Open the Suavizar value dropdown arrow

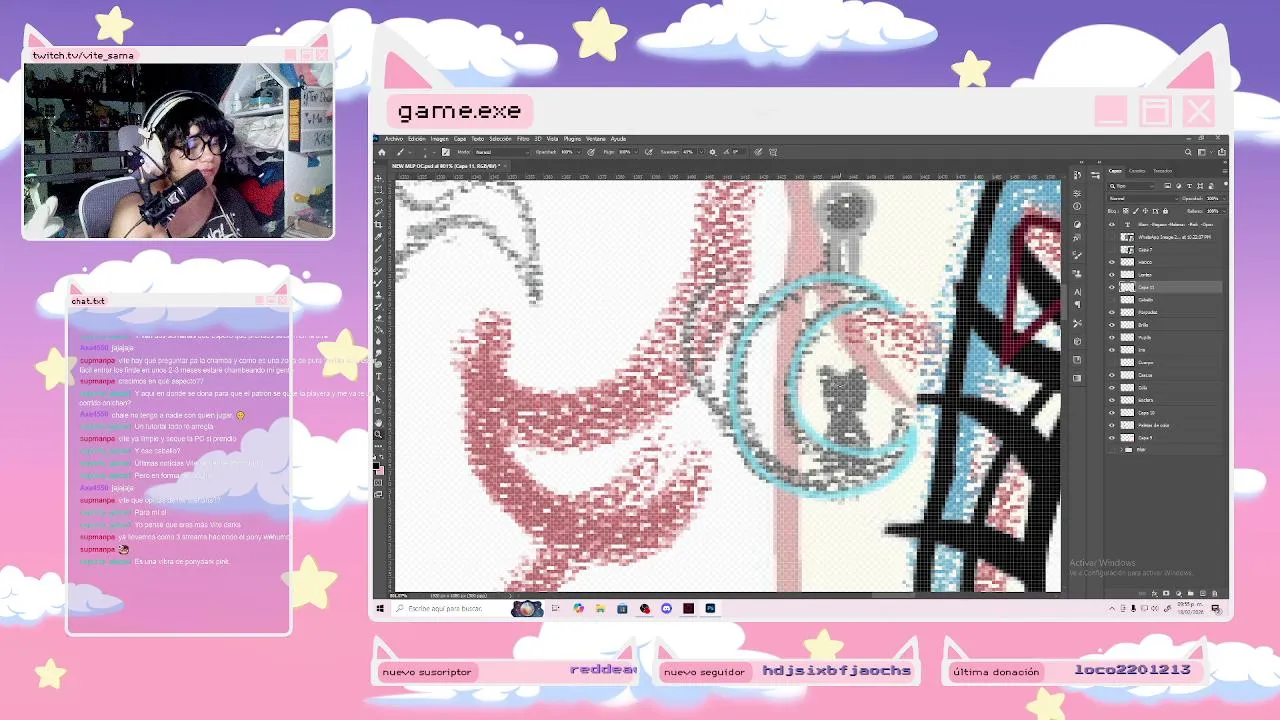tap(701, 152)
